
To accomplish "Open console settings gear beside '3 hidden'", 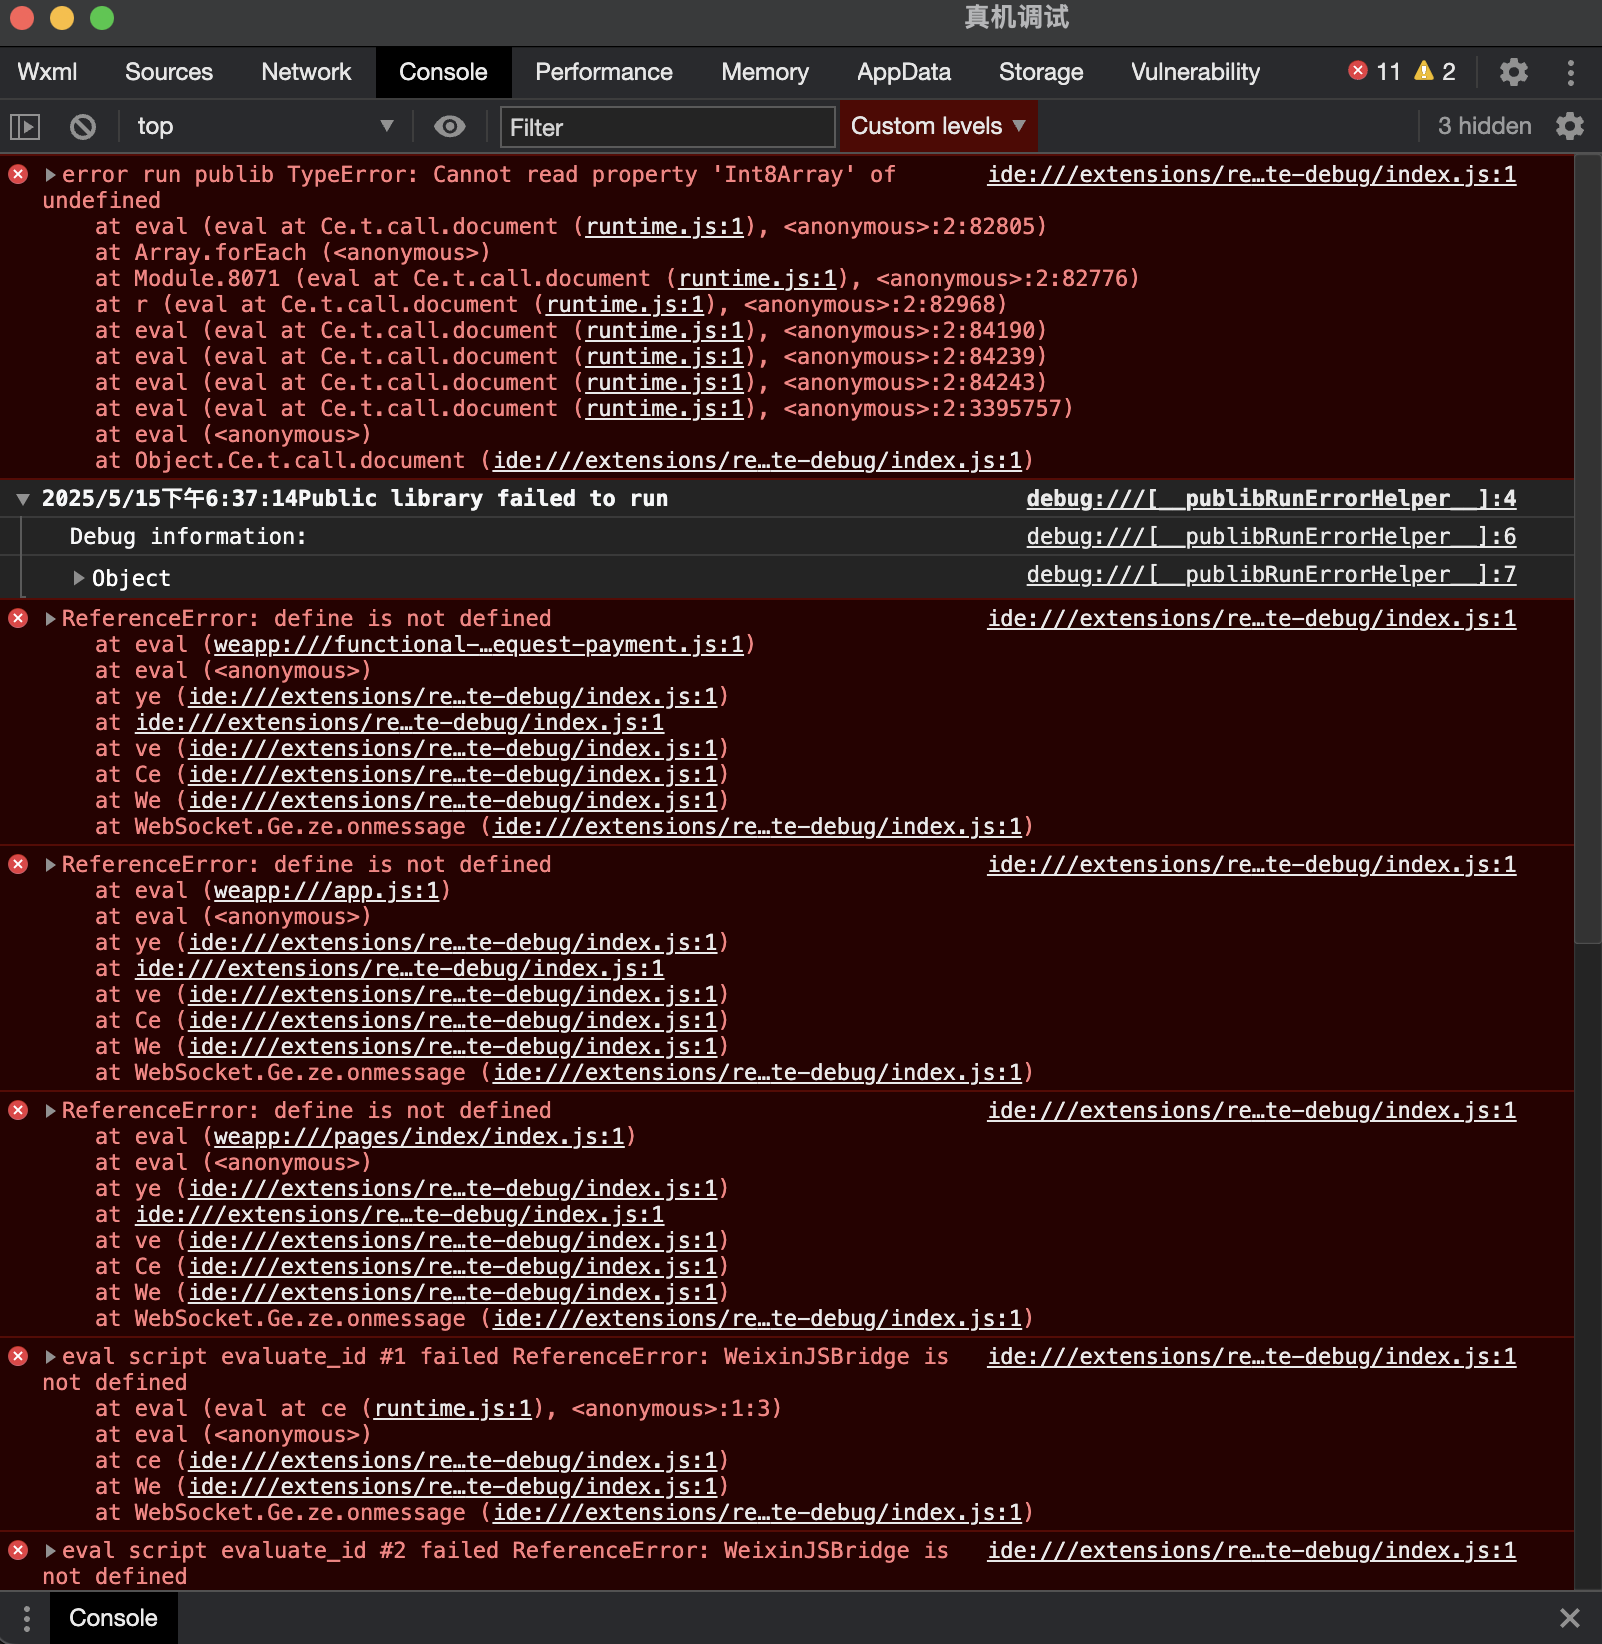I will tap(1570, 126).
